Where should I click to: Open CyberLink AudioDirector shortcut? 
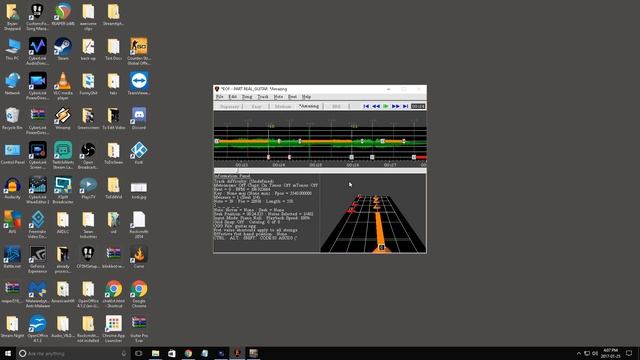pyautogui.click(x=37, y=51)
